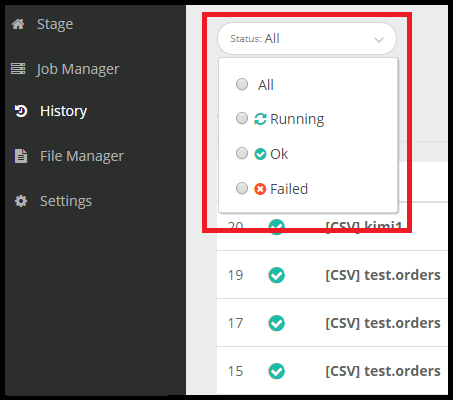Click the success status icon on row 19

277,275
